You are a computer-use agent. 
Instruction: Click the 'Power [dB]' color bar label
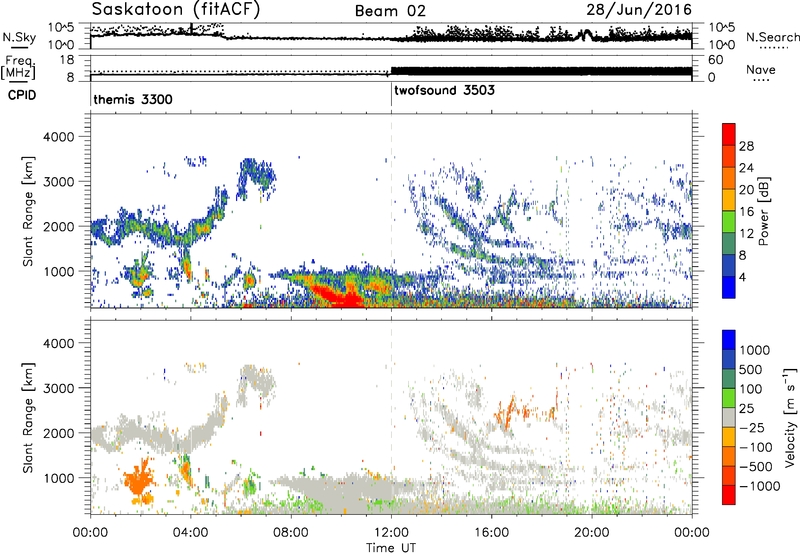(763, 211)
